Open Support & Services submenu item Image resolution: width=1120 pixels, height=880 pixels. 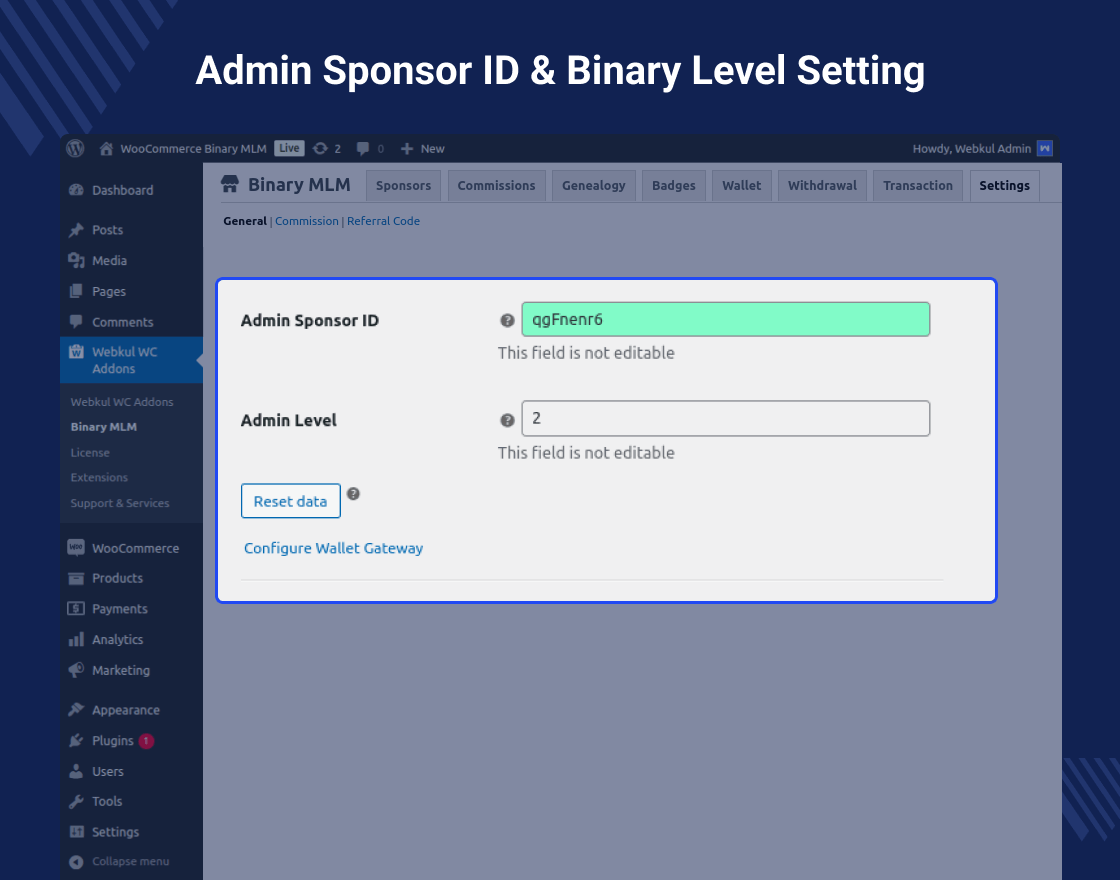tap(120, 504)
